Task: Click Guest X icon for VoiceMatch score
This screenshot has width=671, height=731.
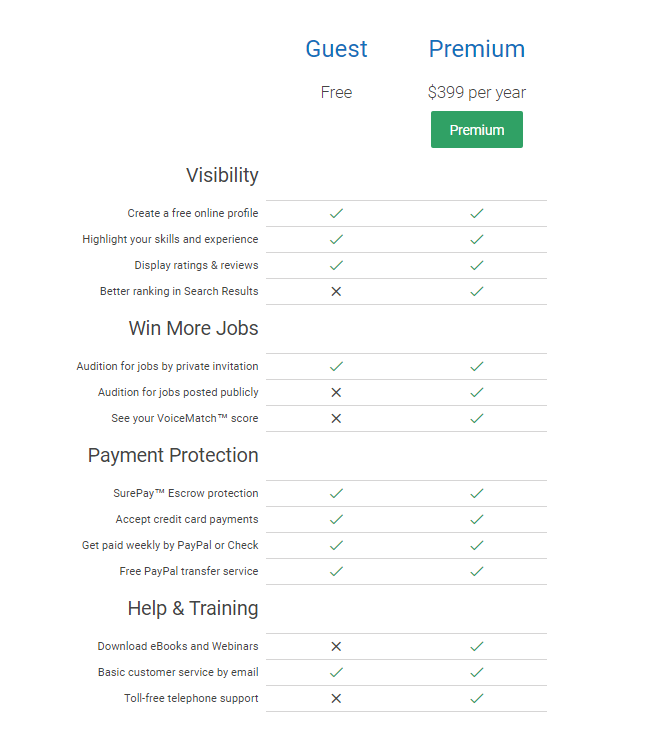Action: pyautogui.click(x=336, y=419)
